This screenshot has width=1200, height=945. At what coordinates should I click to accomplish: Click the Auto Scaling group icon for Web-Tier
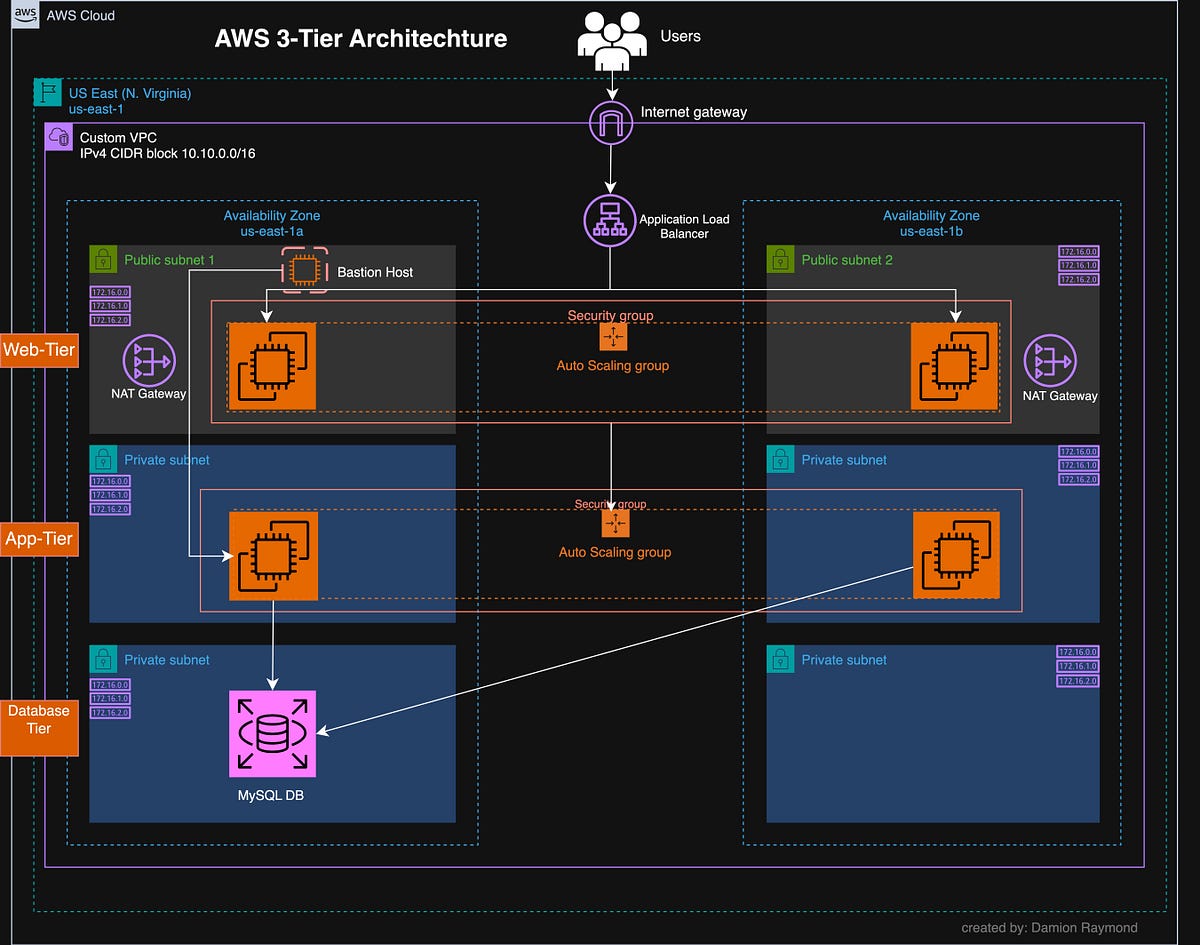[611, 337]
